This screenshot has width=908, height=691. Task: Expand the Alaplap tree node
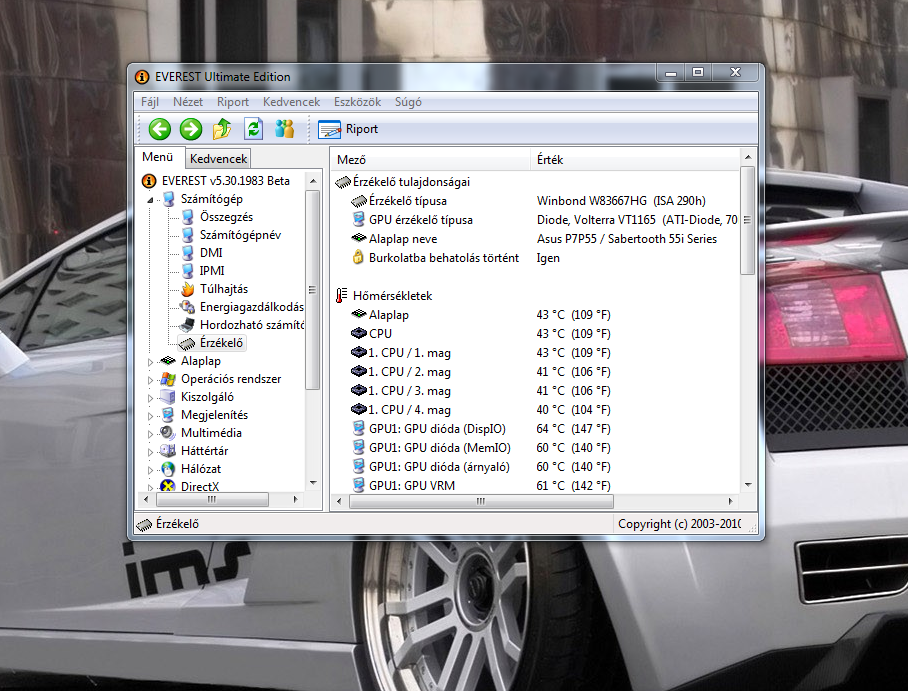coord(150,362)
